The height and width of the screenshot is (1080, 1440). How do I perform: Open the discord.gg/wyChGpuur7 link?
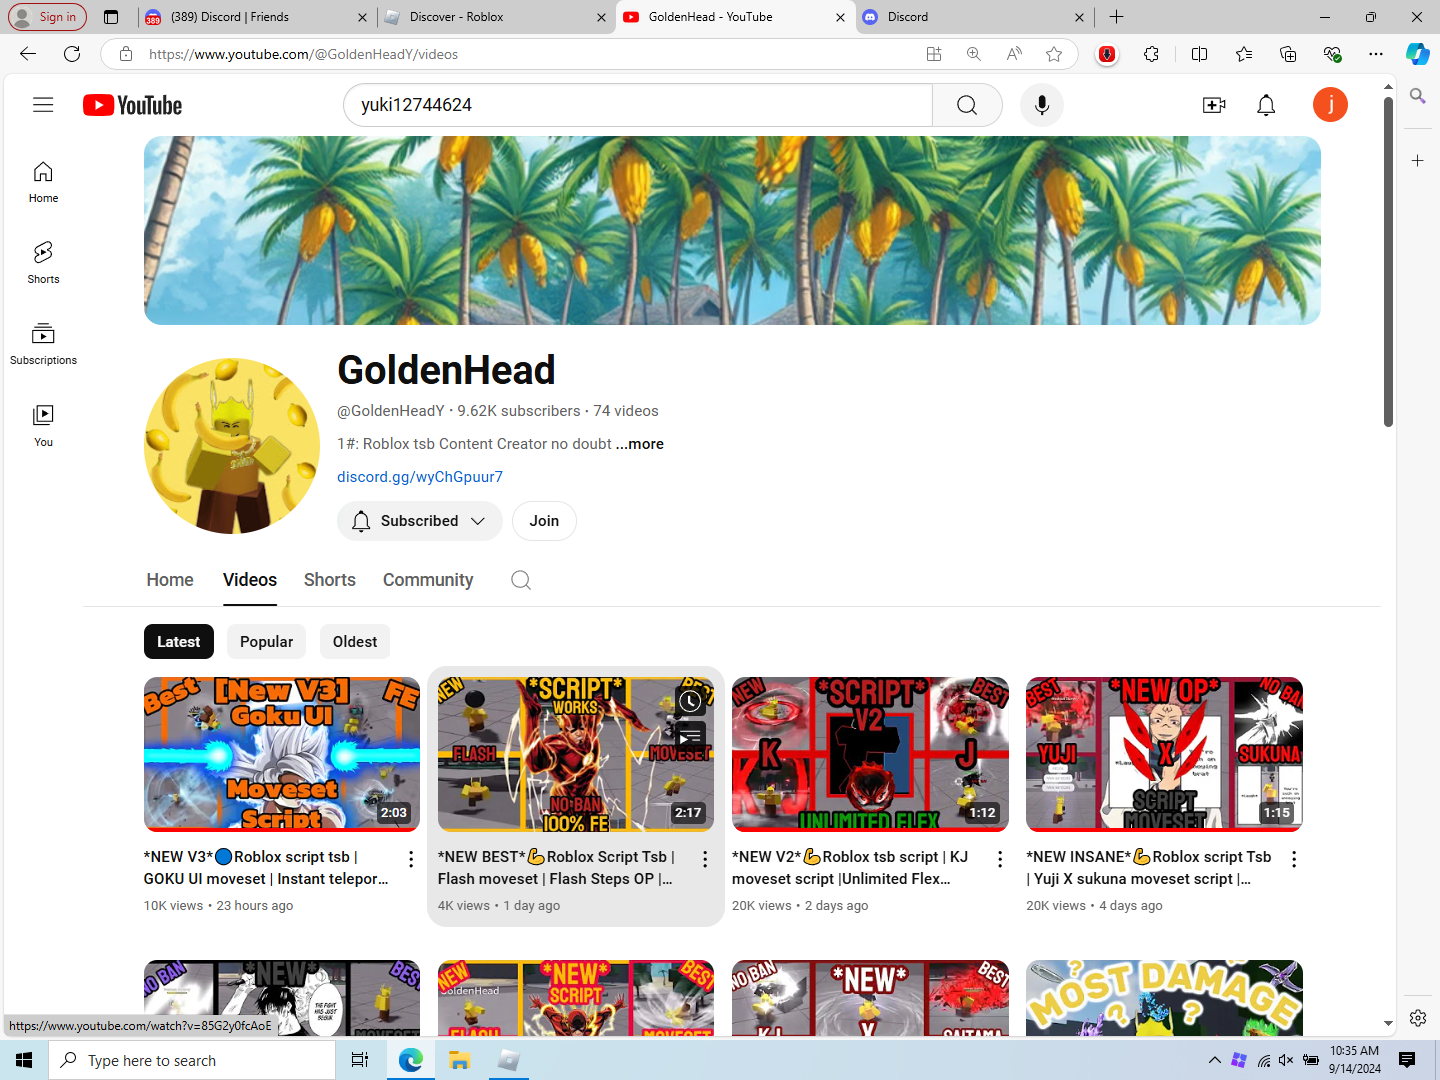coord(420,477)
